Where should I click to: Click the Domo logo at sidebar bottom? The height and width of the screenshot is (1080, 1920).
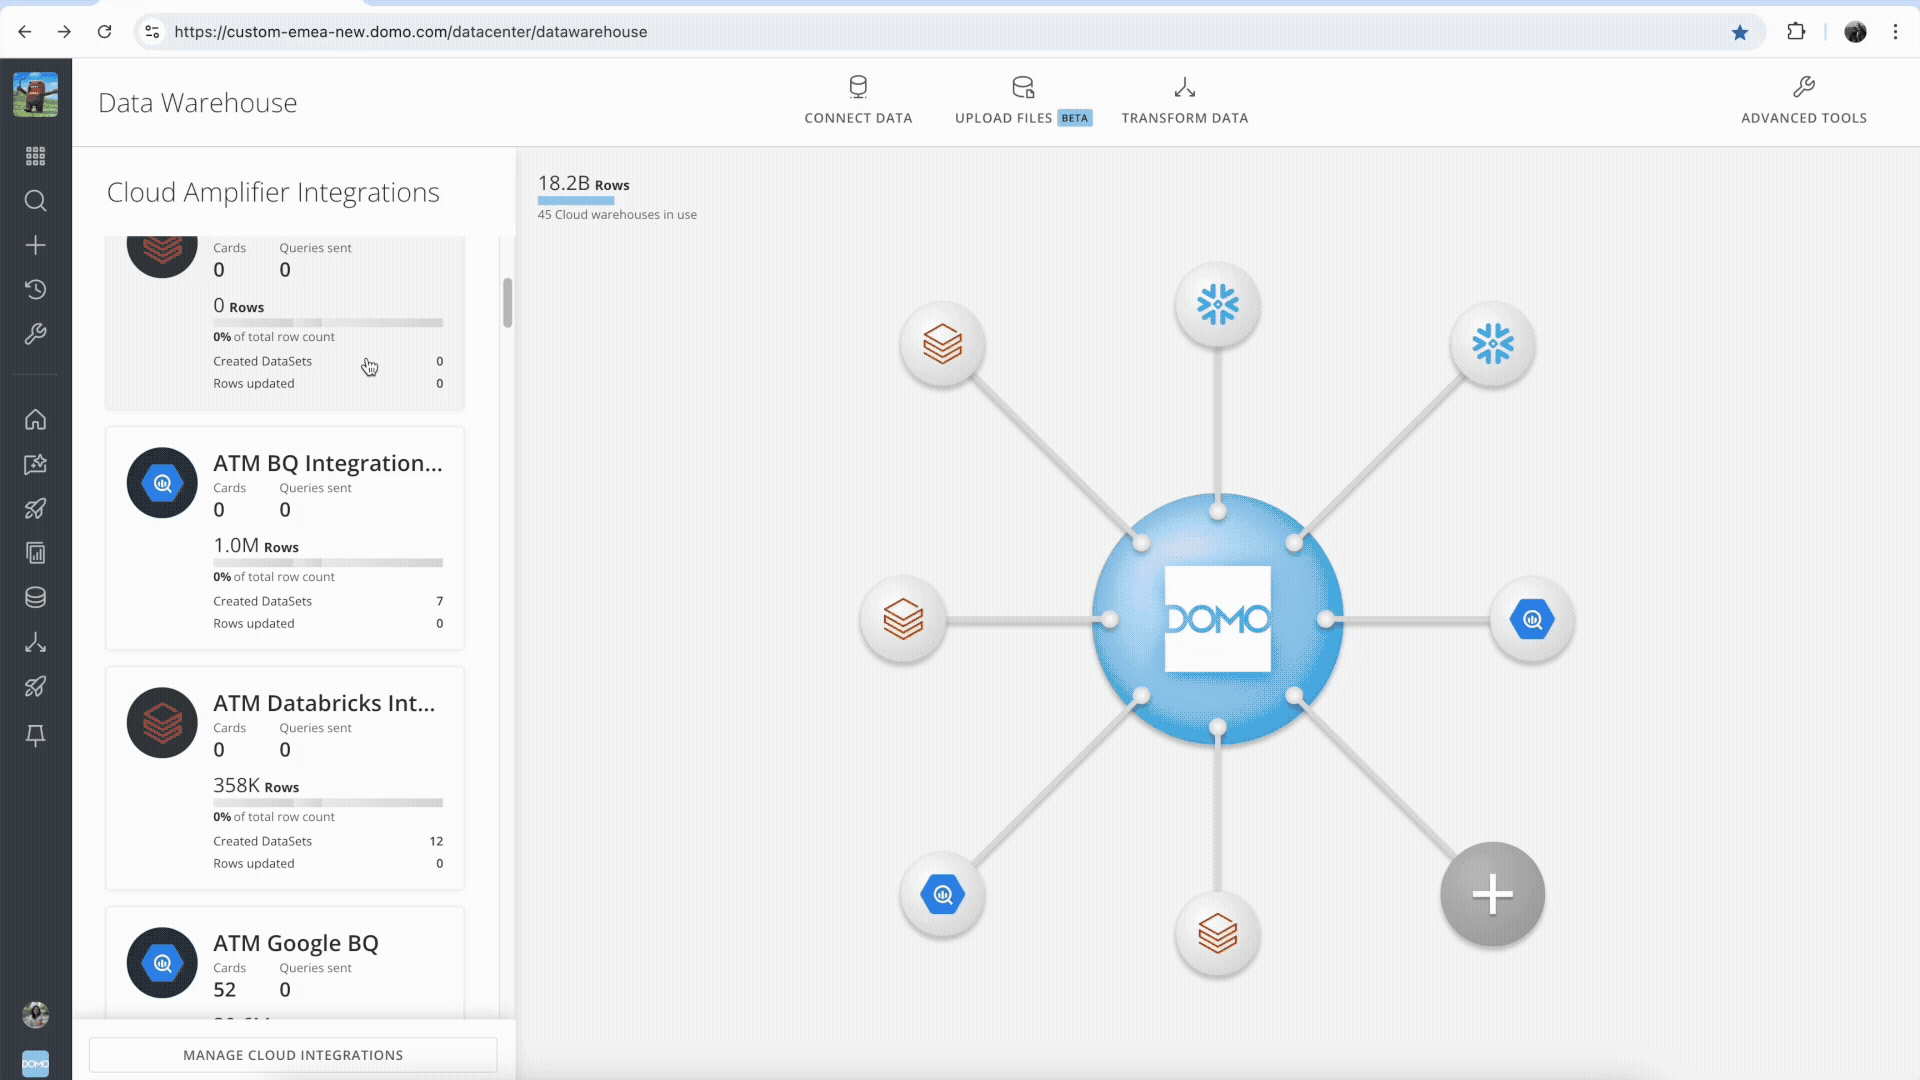35,1063
